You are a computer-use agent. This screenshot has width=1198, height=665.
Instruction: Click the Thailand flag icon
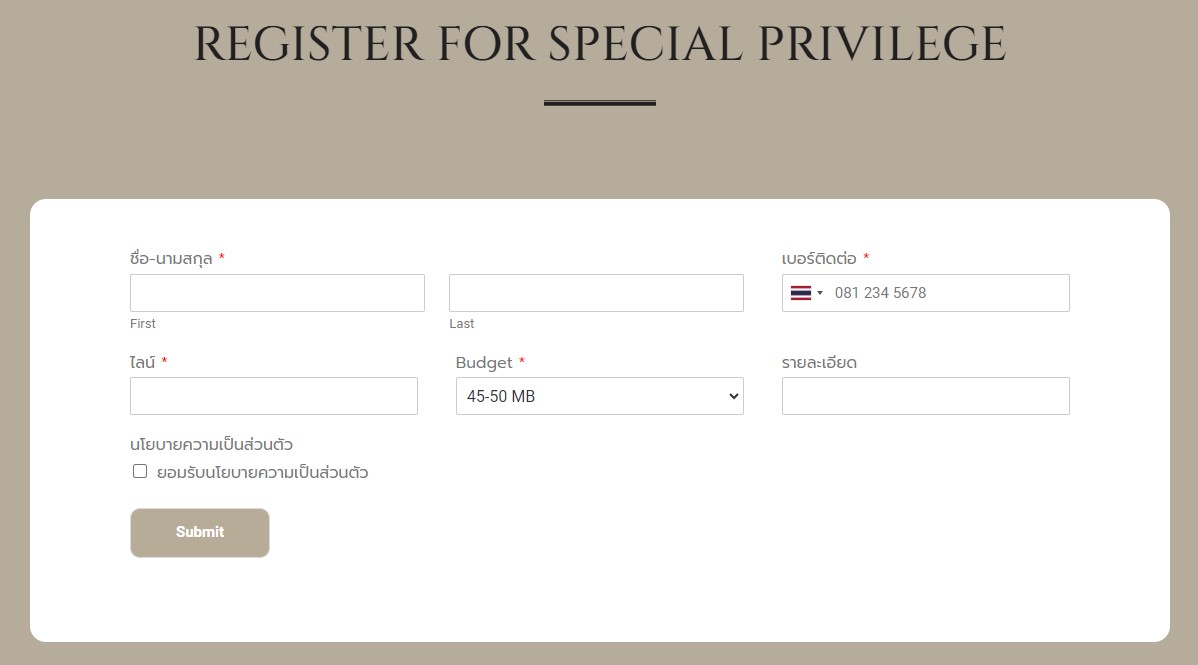[801, 293]
